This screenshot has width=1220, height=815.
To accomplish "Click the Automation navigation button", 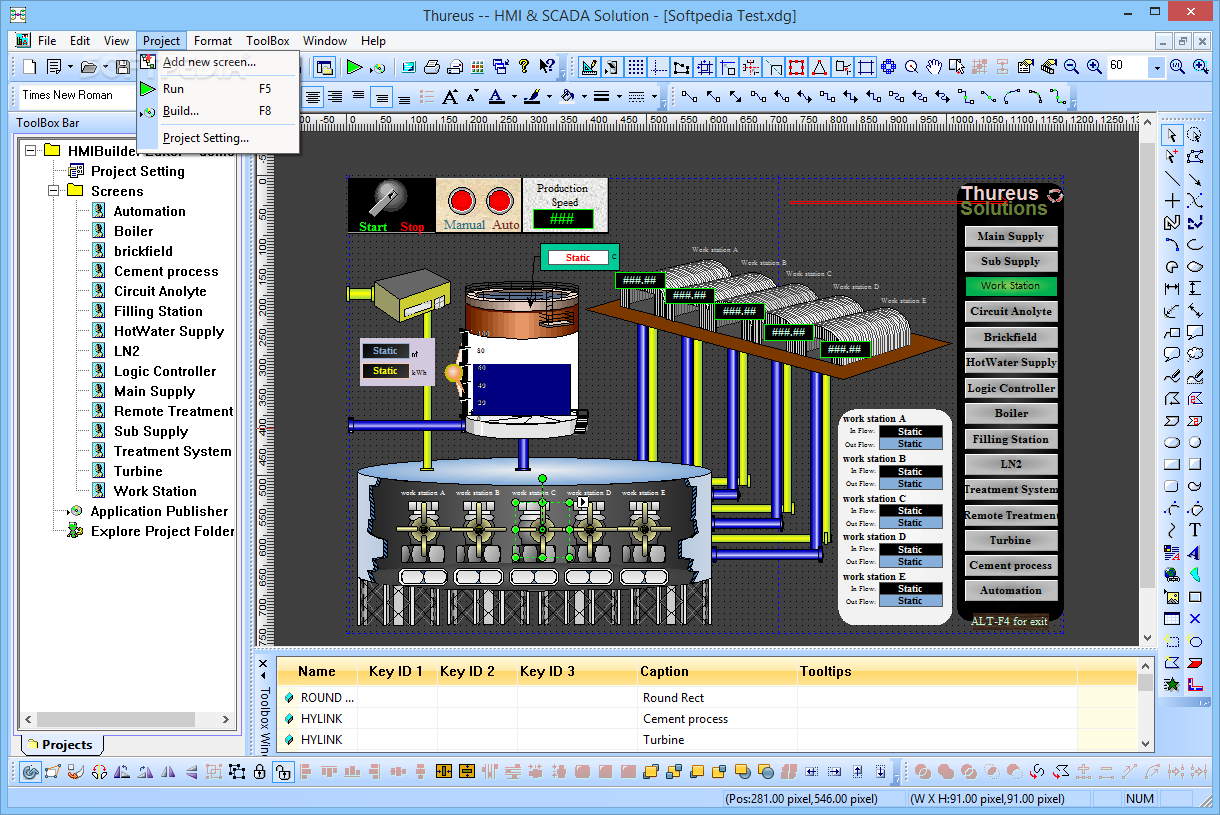I will click(1010, 590).
